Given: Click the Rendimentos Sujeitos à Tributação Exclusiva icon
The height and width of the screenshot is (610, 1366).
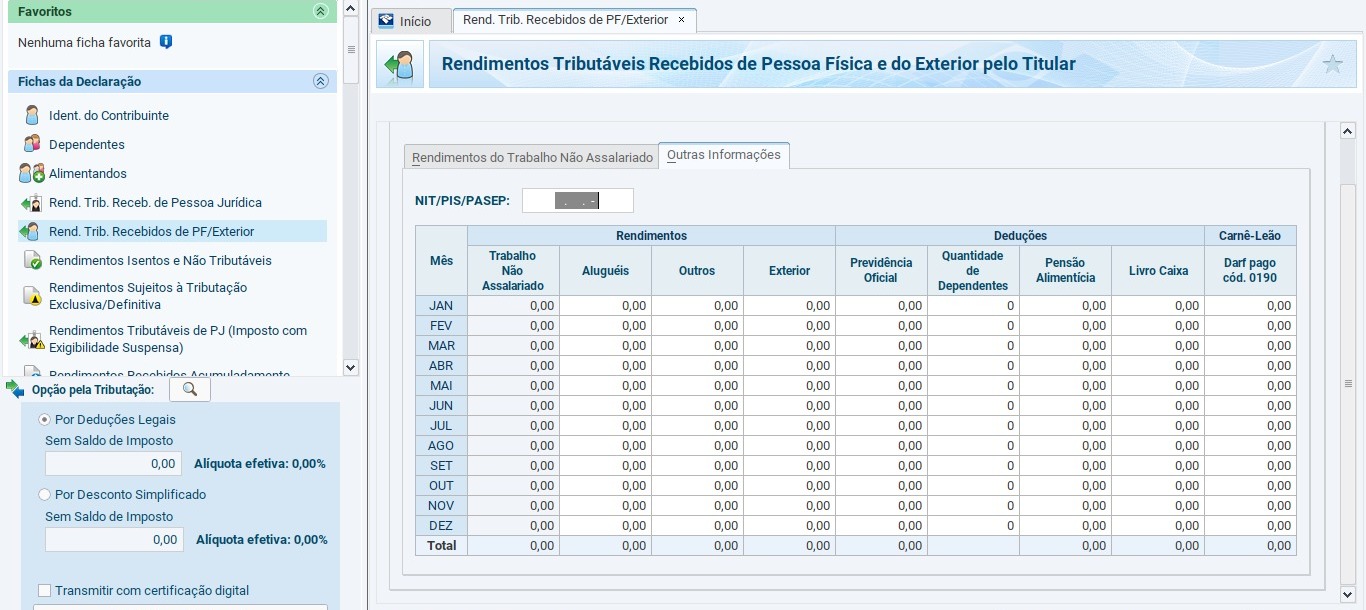Looking at the screenshot, I should (32, 295).
